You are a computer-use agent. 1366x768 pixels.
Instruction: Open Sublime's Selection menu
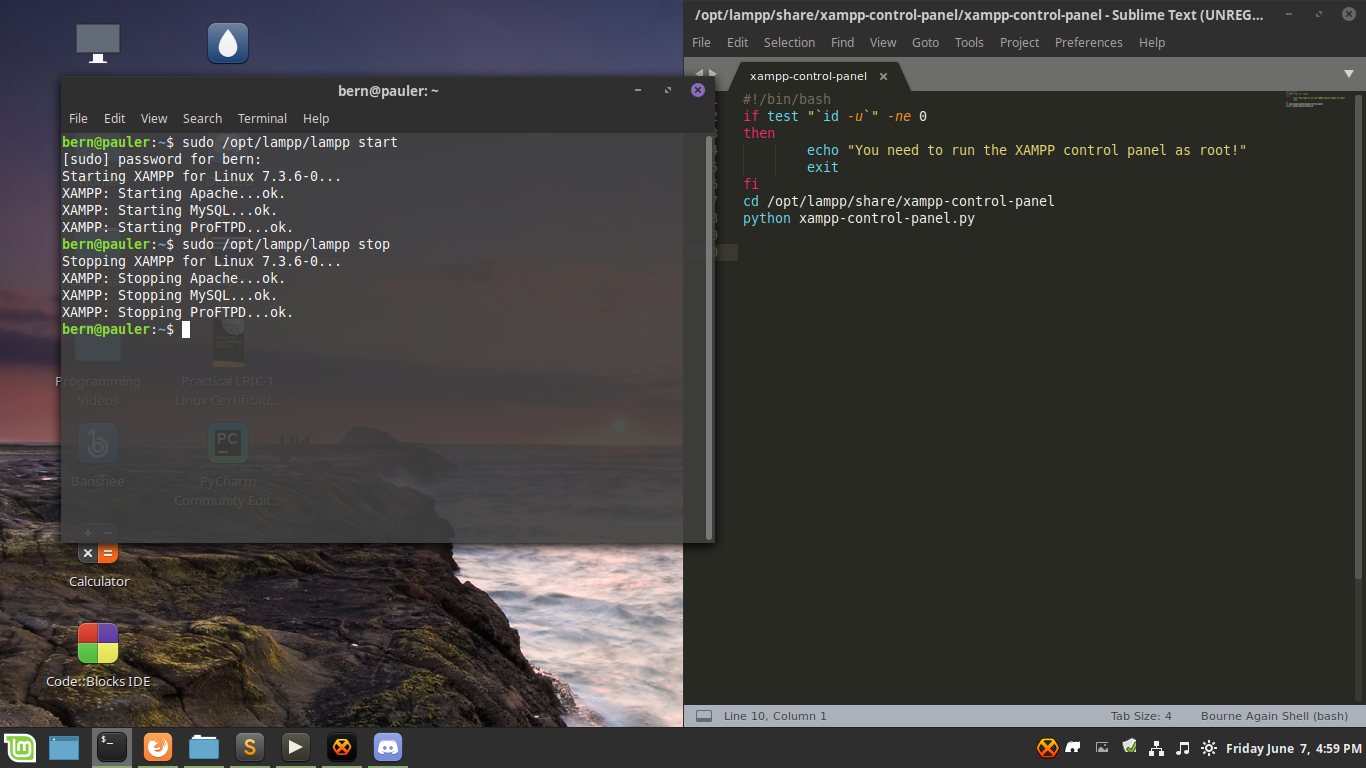click(789, 42)
